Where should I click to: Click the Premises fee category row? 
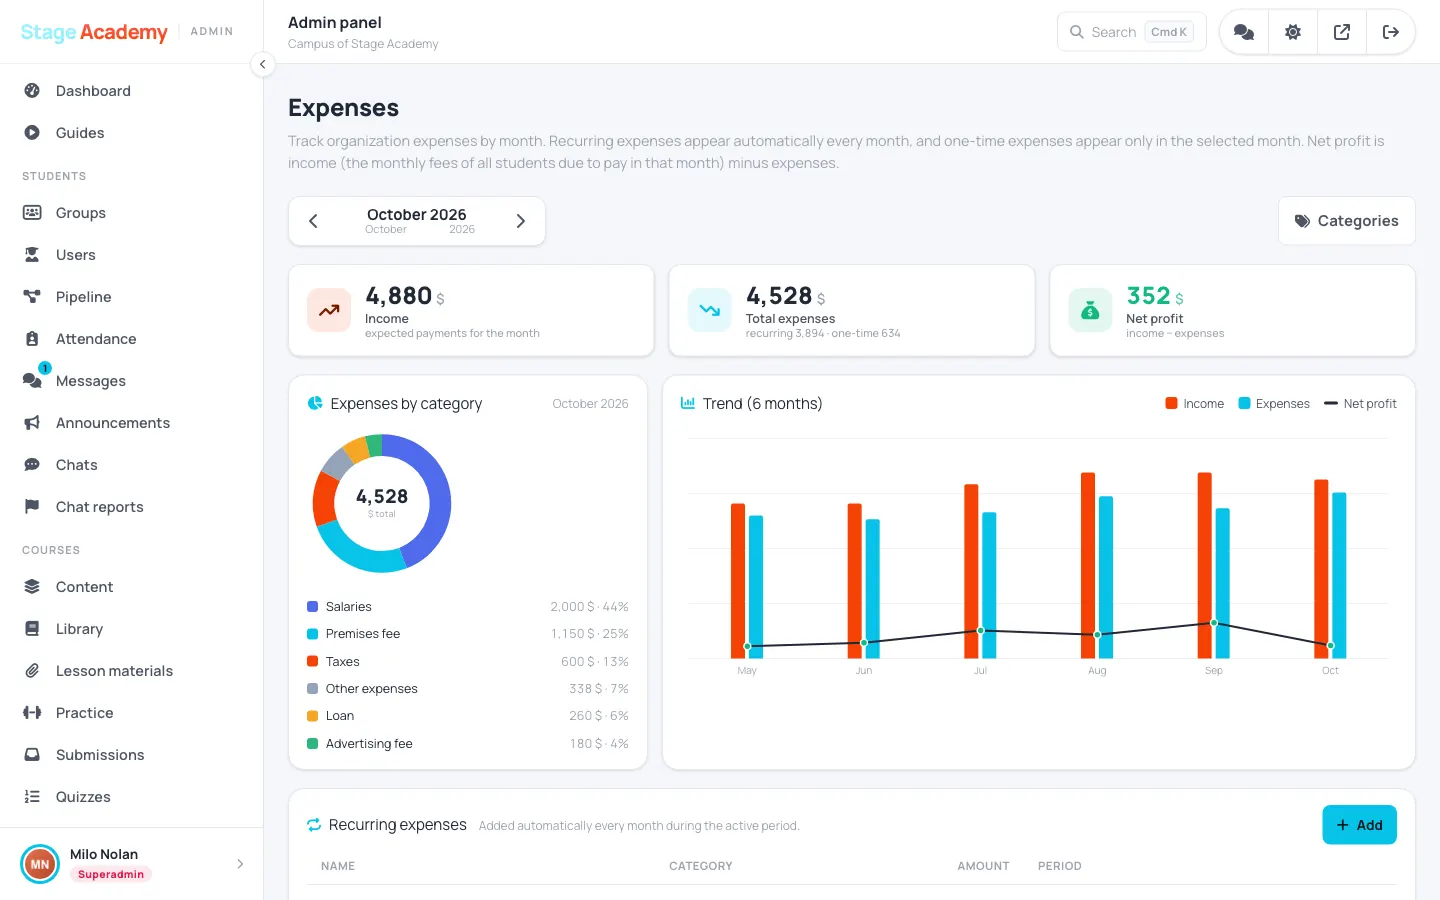[x=468, y=634]
